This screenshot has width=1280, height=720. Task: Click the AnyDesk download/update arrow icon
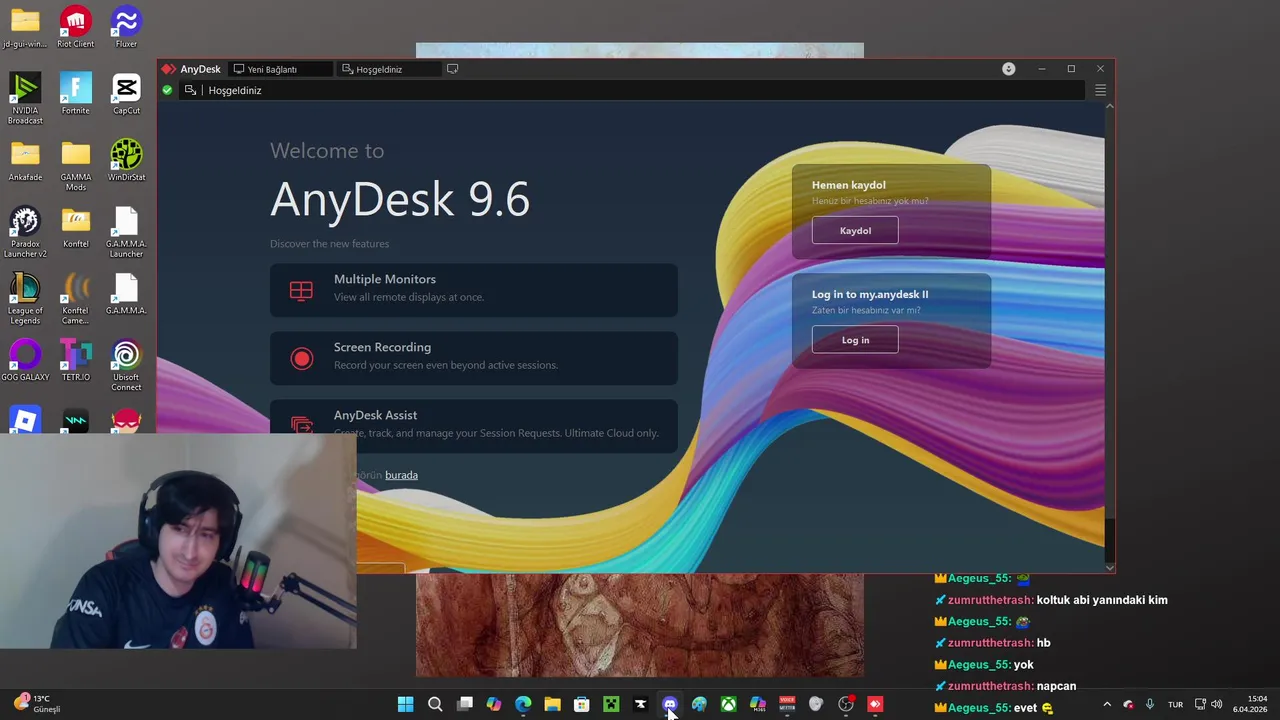(1009, 69)
